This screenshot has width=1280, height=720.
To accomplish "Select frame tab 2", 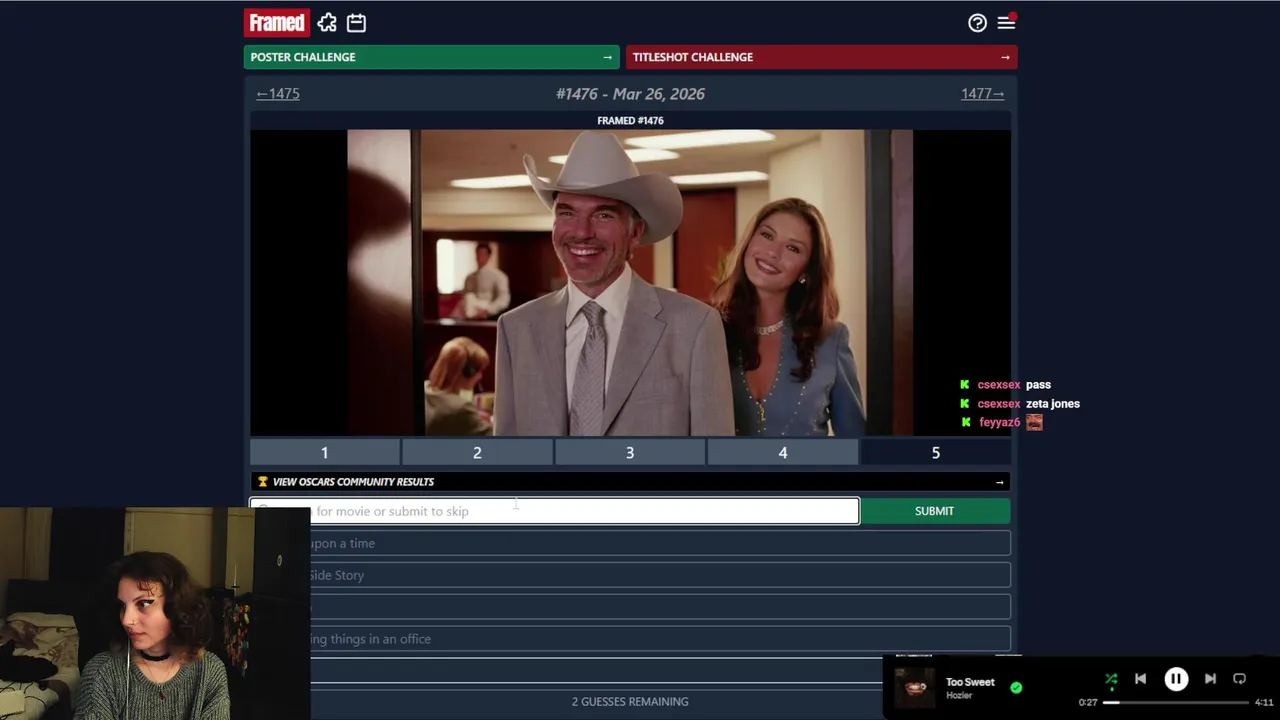I will point(477,453).
